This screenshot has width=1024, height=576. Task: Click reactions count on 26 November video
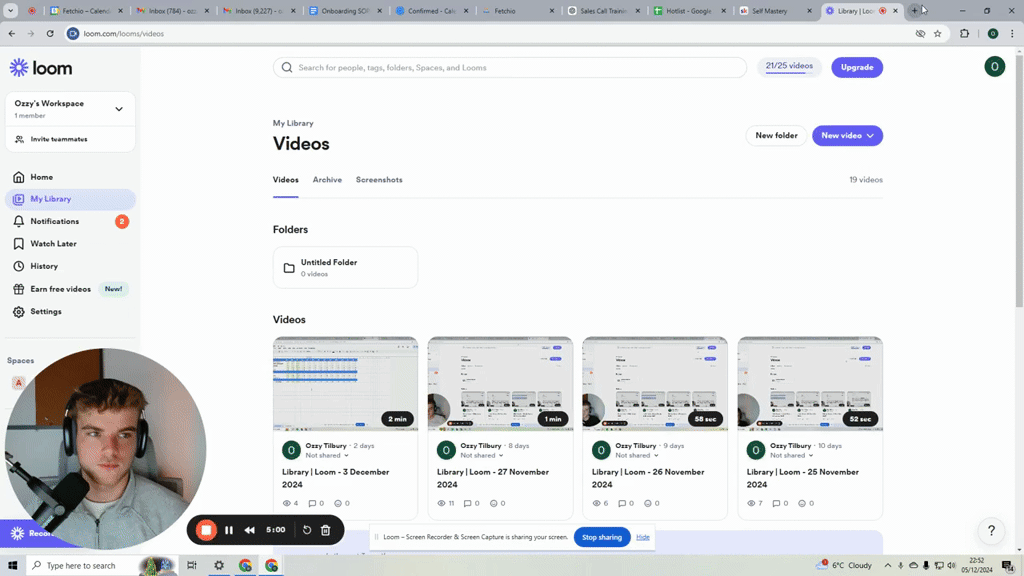(x=652, y=504)
